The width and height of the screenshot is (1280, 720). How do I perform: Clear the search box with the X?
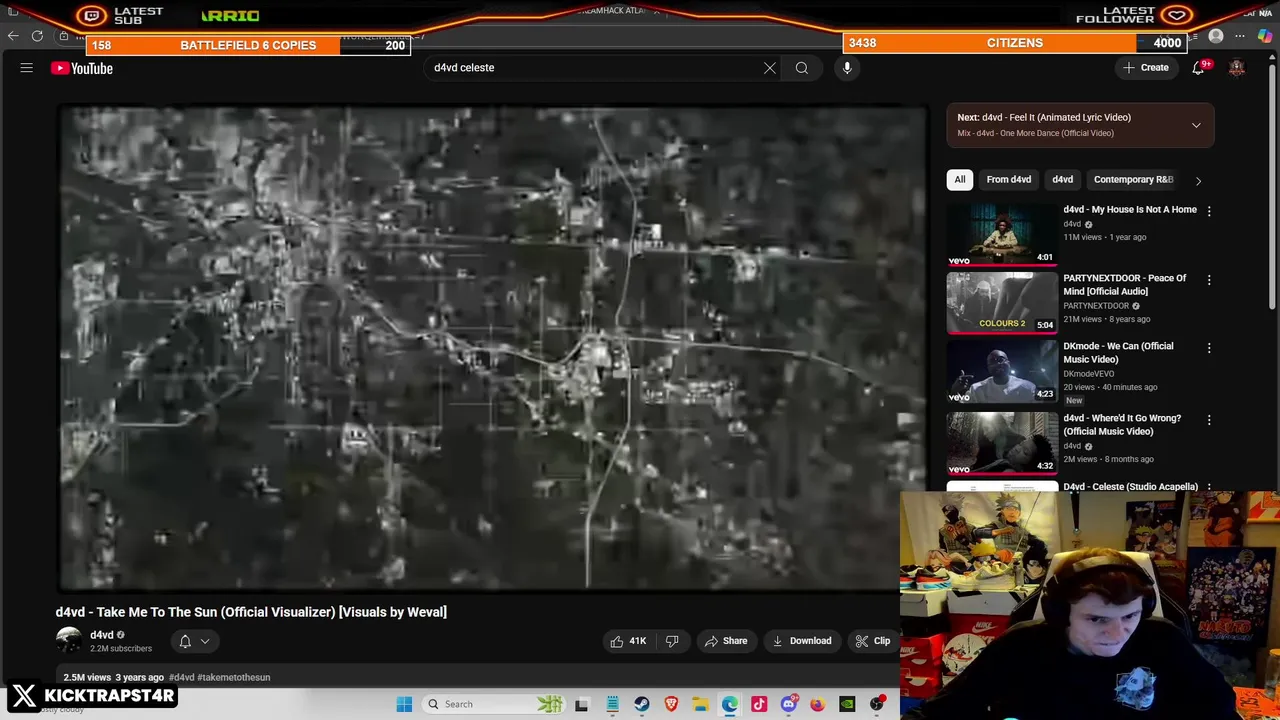(770, 68)
